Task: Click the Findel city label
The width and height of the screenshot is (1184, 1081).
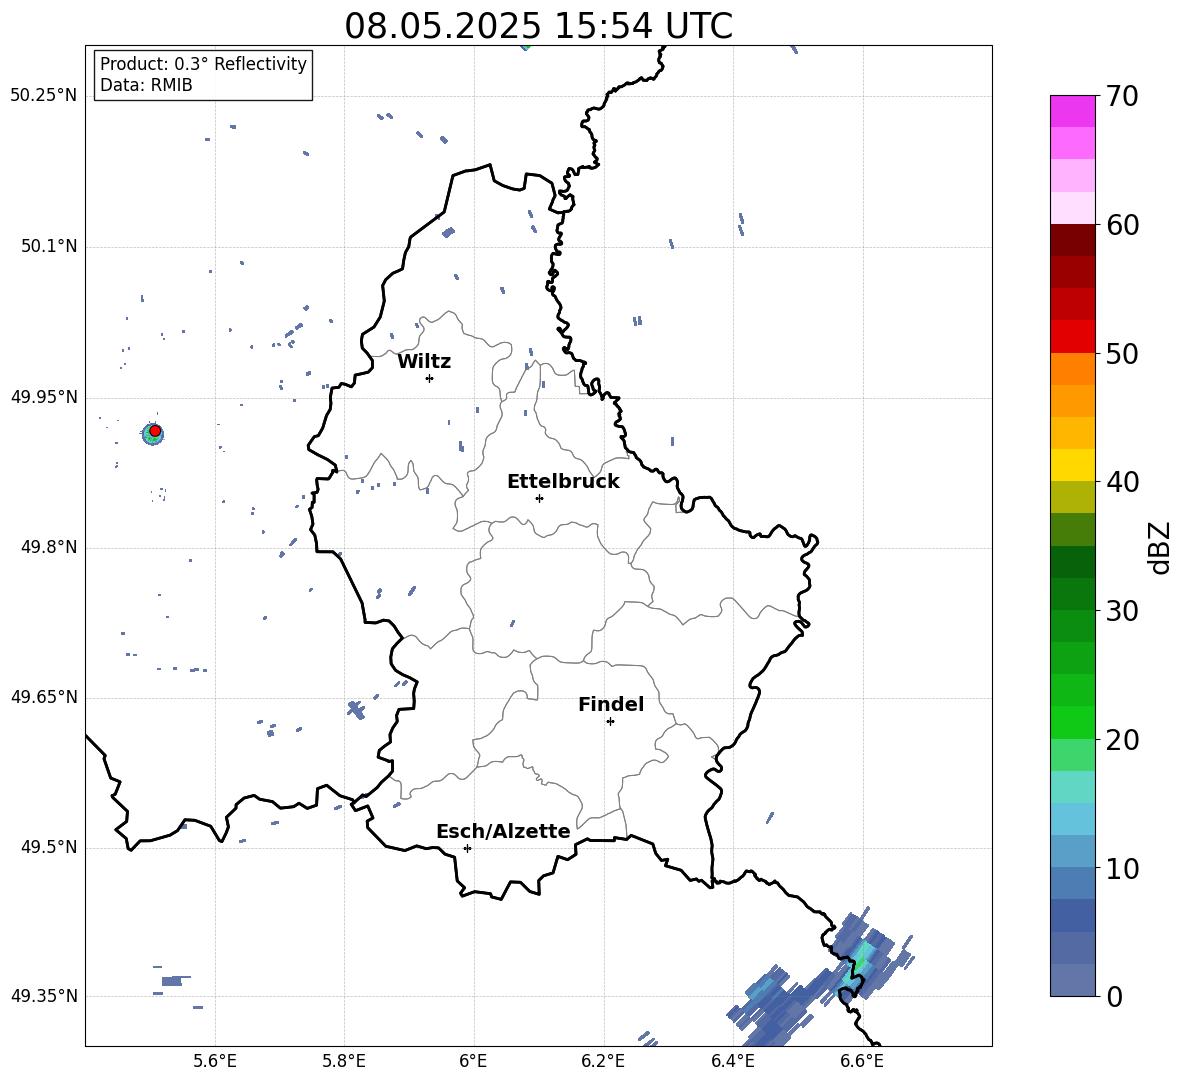Action: [611, 704]
